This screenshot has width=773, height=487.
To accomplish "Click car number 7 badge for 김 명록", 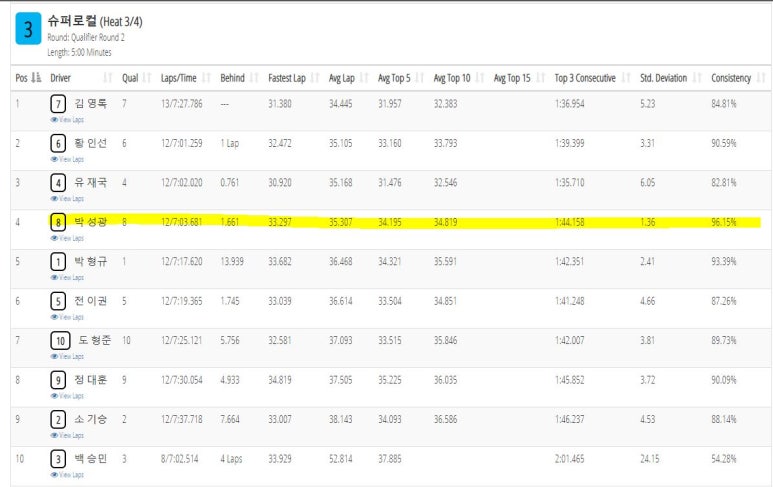I will click(58, 104).
